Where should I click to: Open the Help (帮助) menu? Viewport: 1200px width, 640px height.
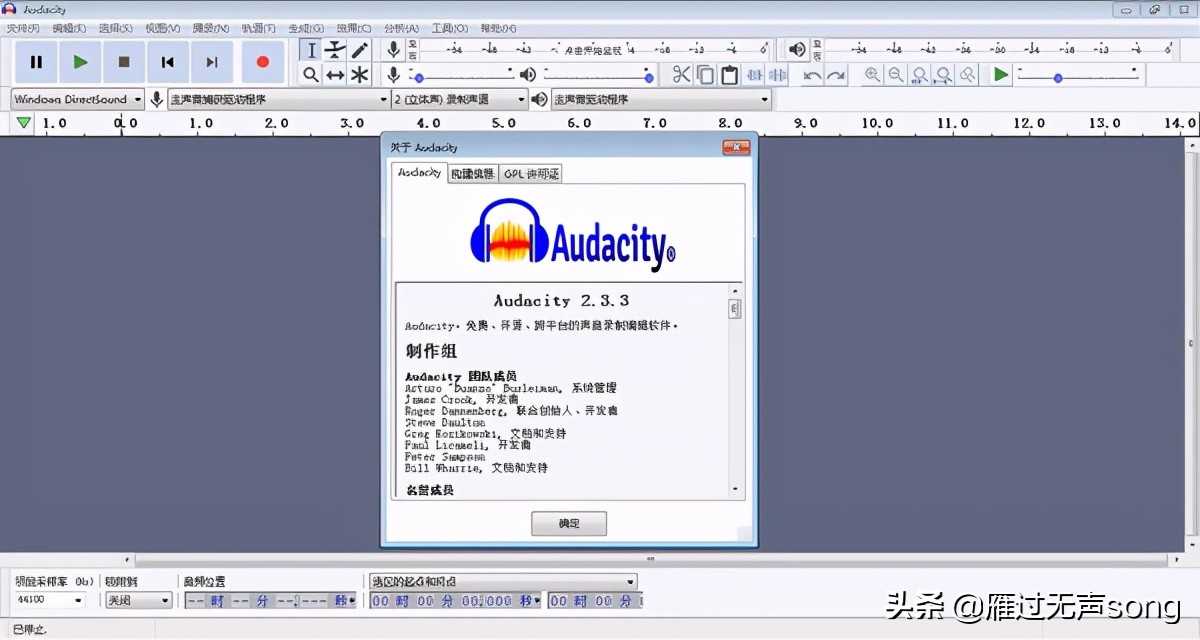(497, 28)
